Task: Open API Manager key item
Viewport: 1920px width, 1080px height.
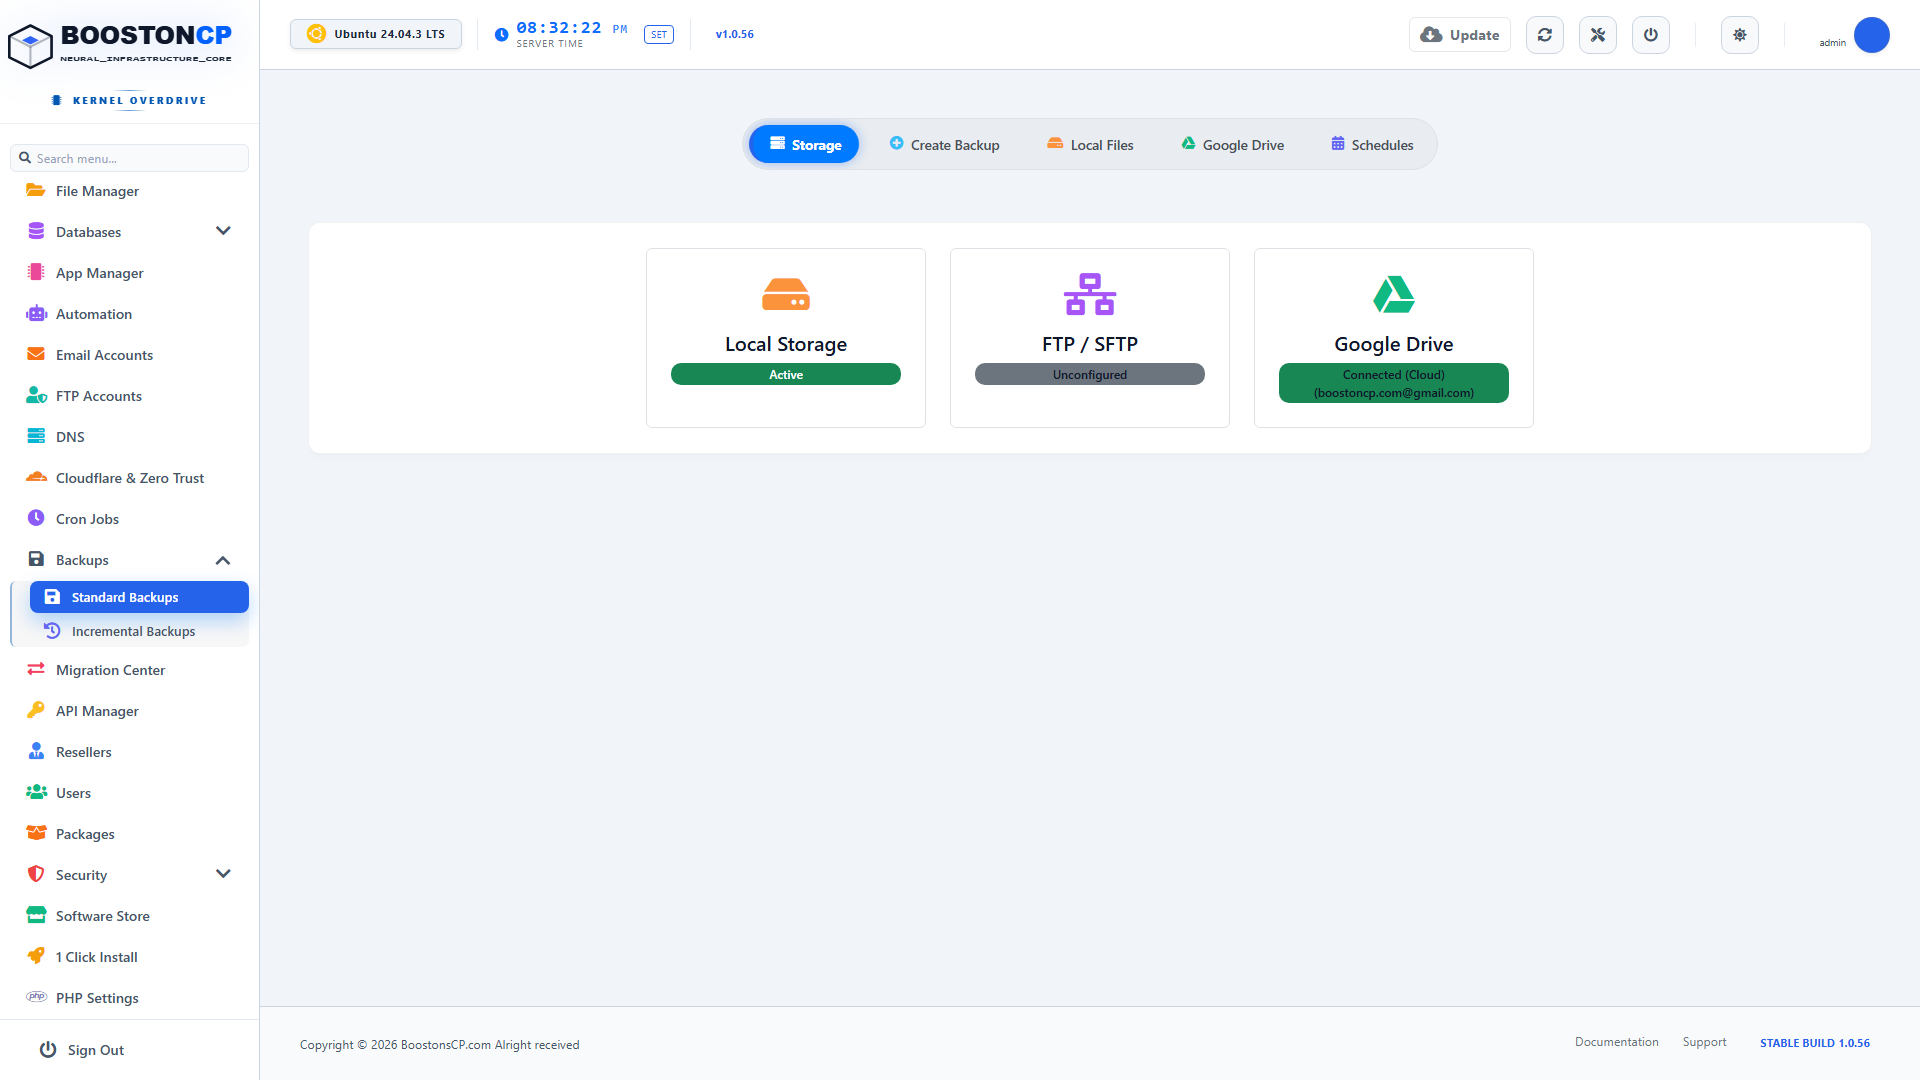Action: click(x=130, y=711)
